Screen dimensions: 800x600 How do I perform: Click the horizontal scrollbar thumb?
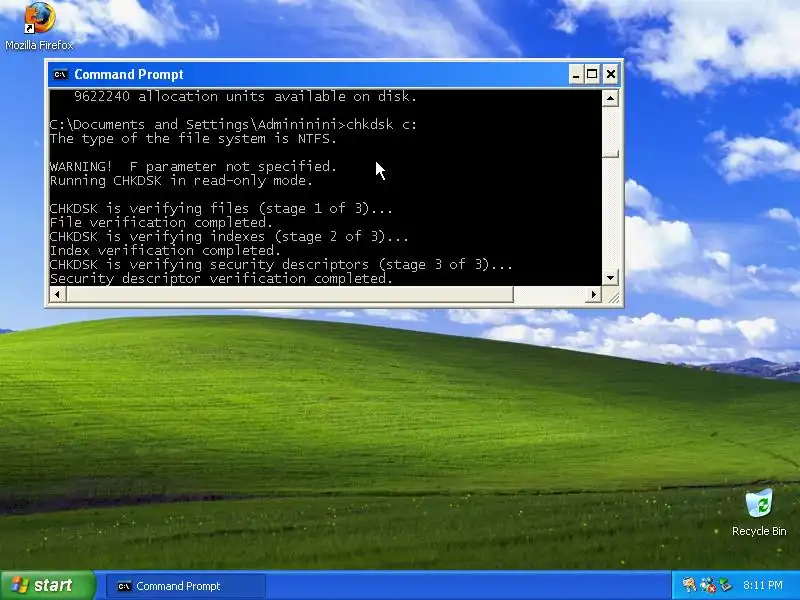coord(290,294)
